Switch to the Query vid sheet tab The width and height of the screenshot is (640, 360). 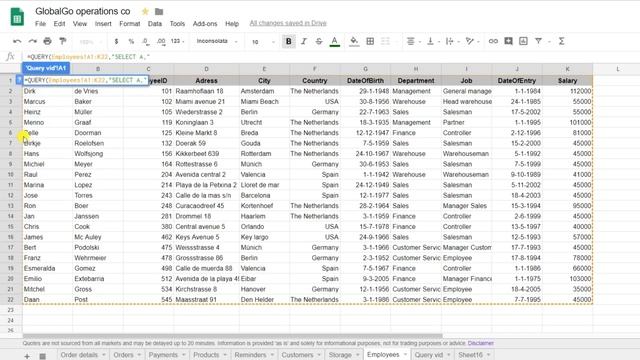coord(432,355)
